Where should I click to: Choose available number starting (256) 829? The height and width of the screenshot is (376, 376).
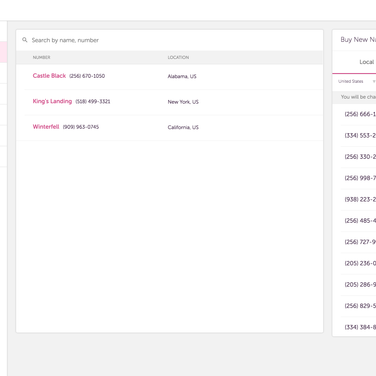[x=360, y=306]
